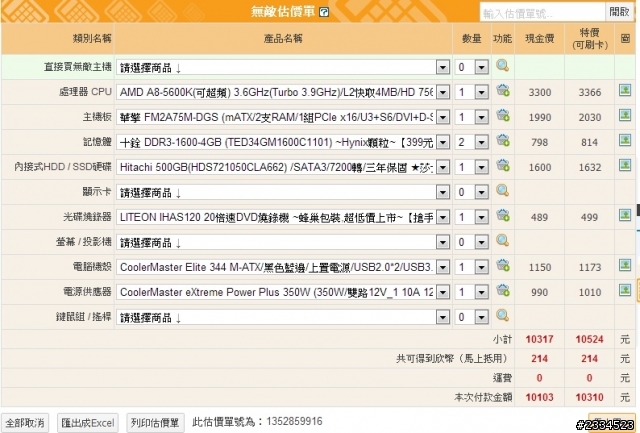Open the LITEON IHAS120 burner dropdown

tap(283, 218)
